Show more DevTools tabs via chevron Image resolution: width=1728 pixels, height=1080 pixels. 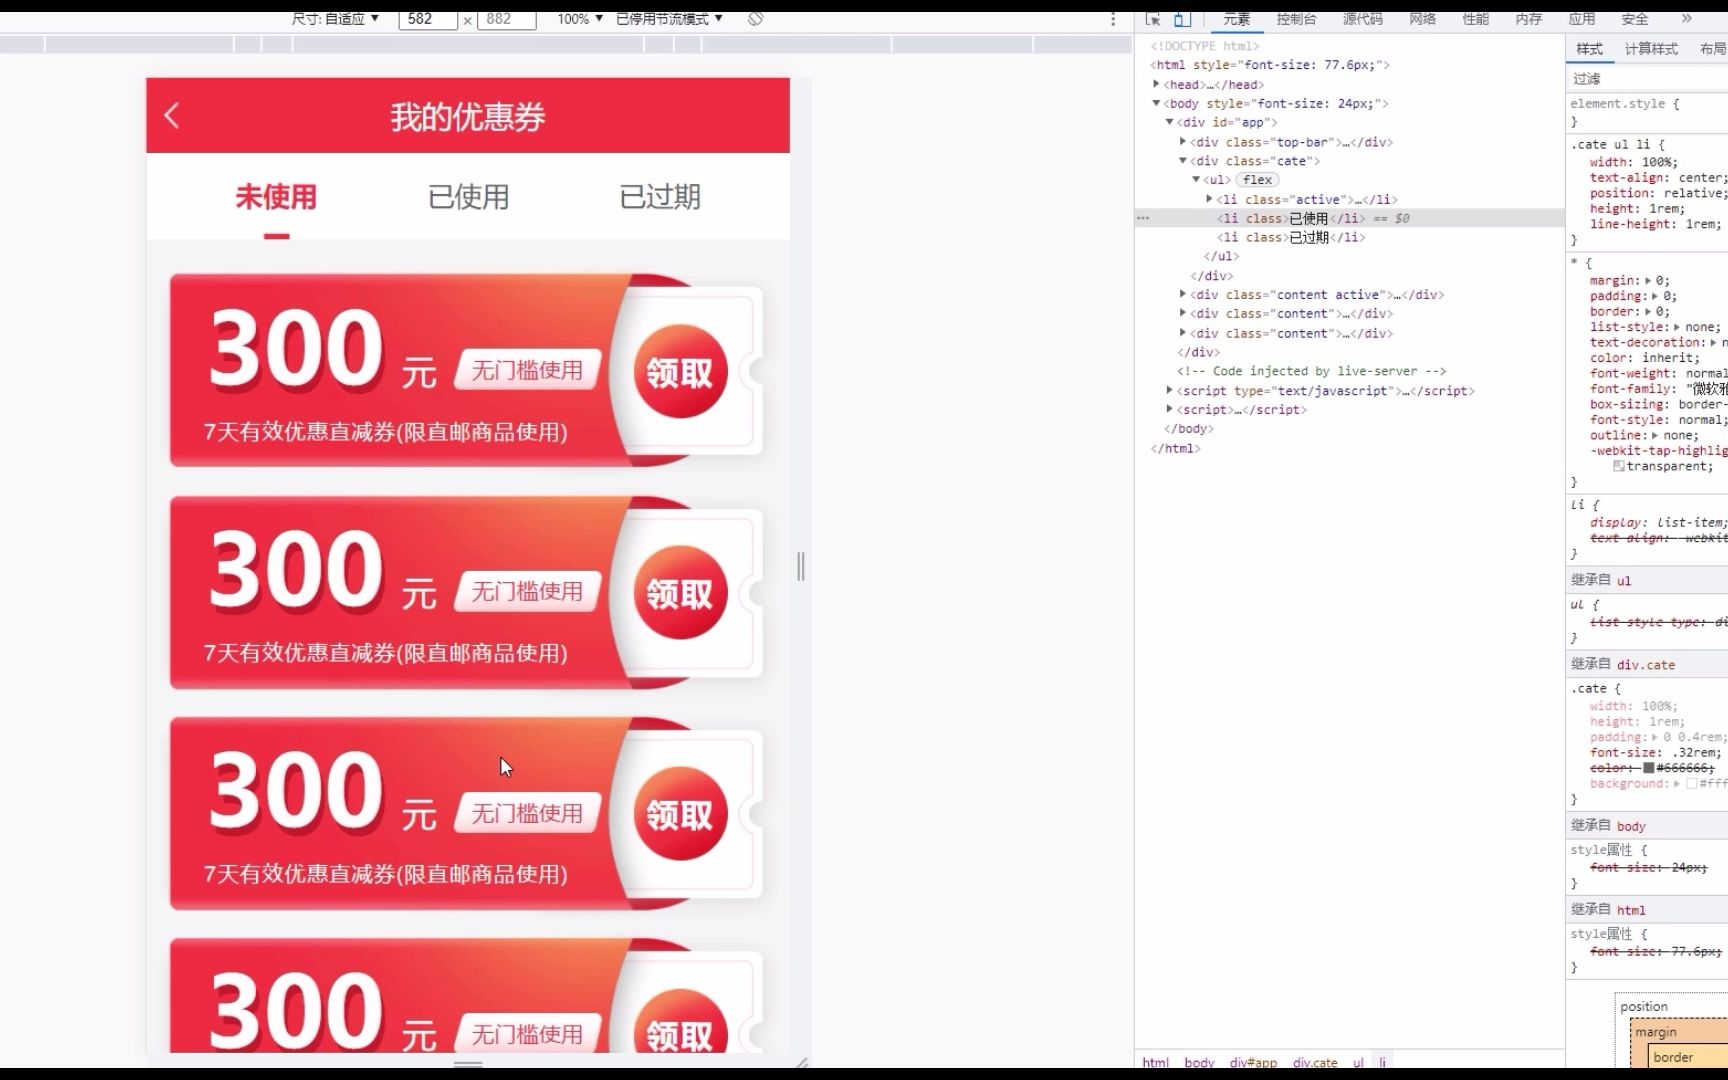1686,19
